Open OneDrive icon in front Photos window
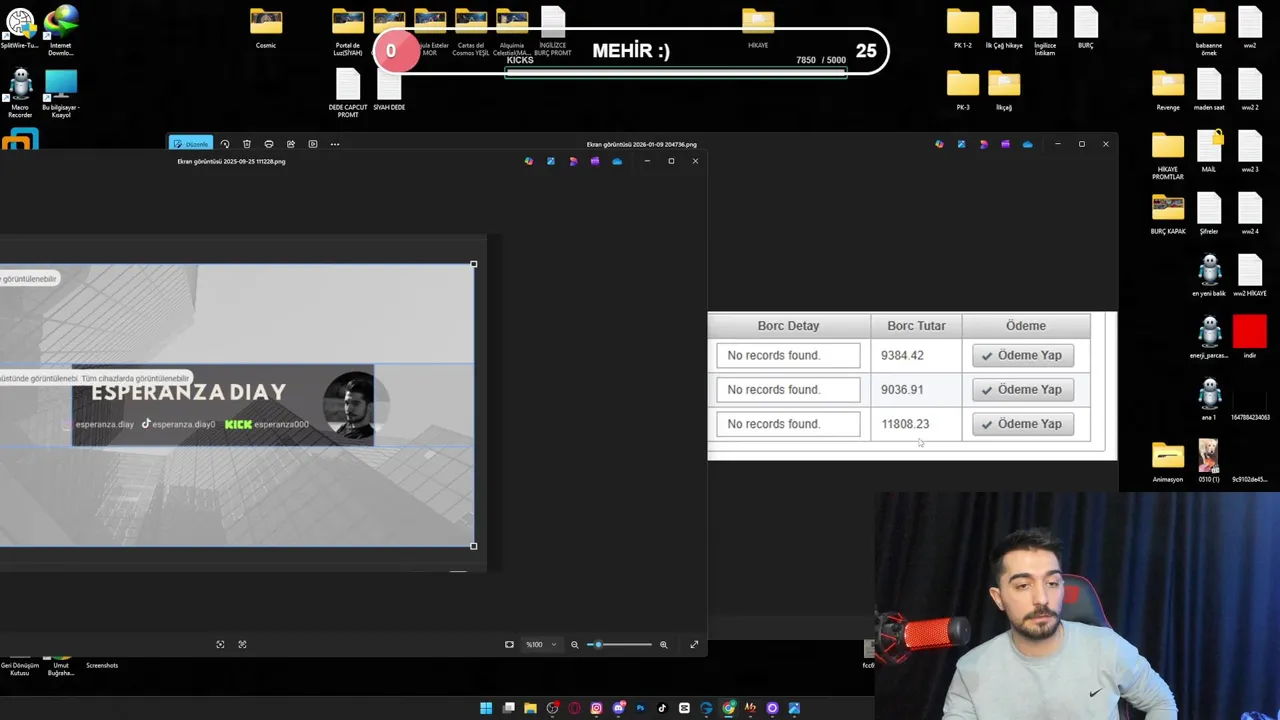Screen dimensions: 1280x720 click(x=617, y=161)
